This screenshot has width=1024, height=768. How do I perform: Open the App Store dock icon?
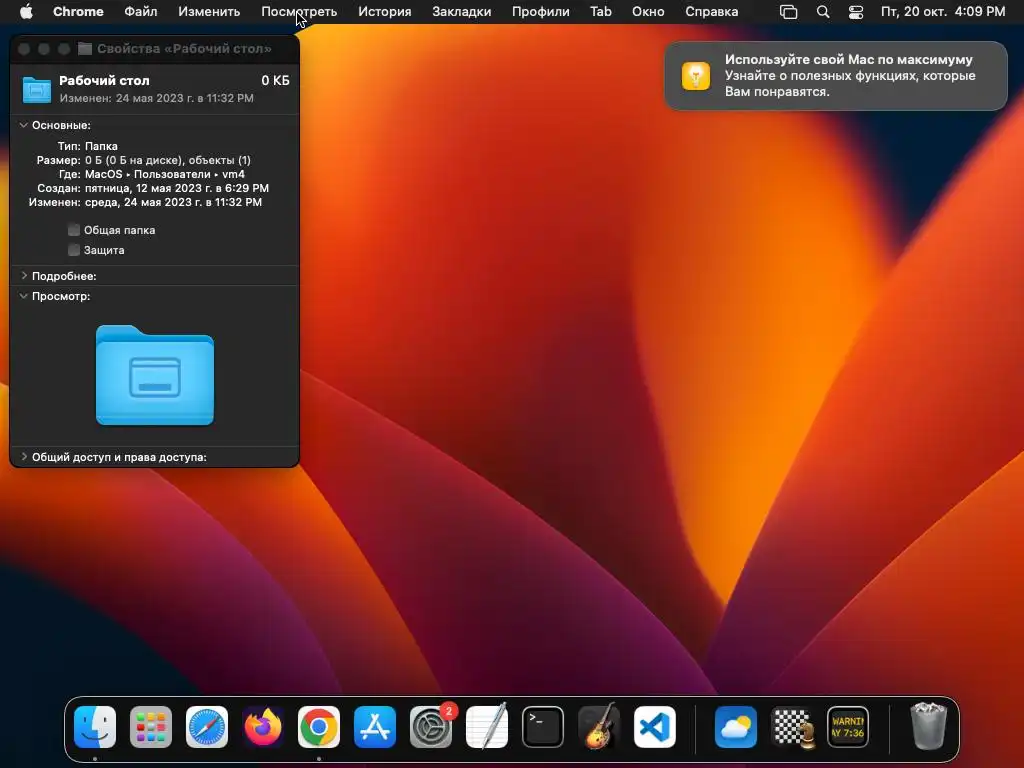[x=375, y=727]
